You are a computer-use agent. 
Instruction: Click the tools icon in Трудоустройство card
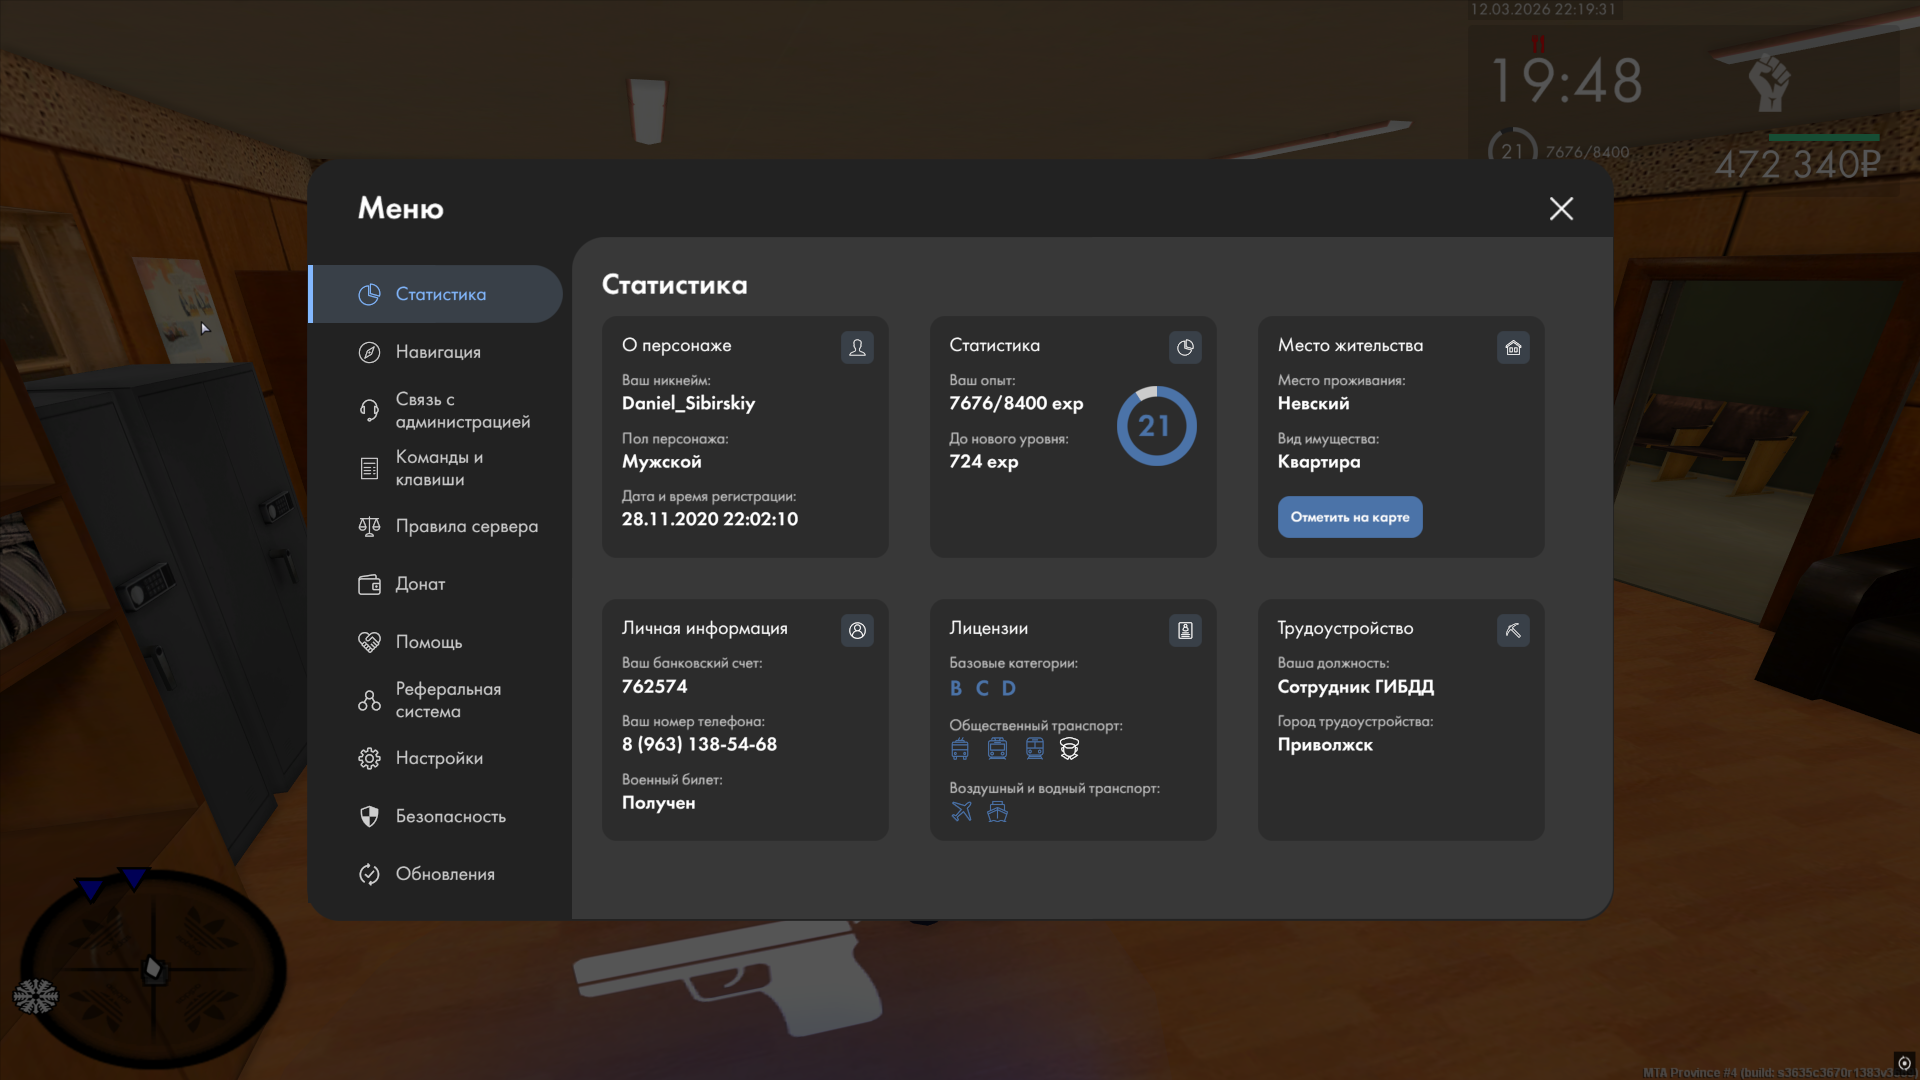pos(1513,630)
